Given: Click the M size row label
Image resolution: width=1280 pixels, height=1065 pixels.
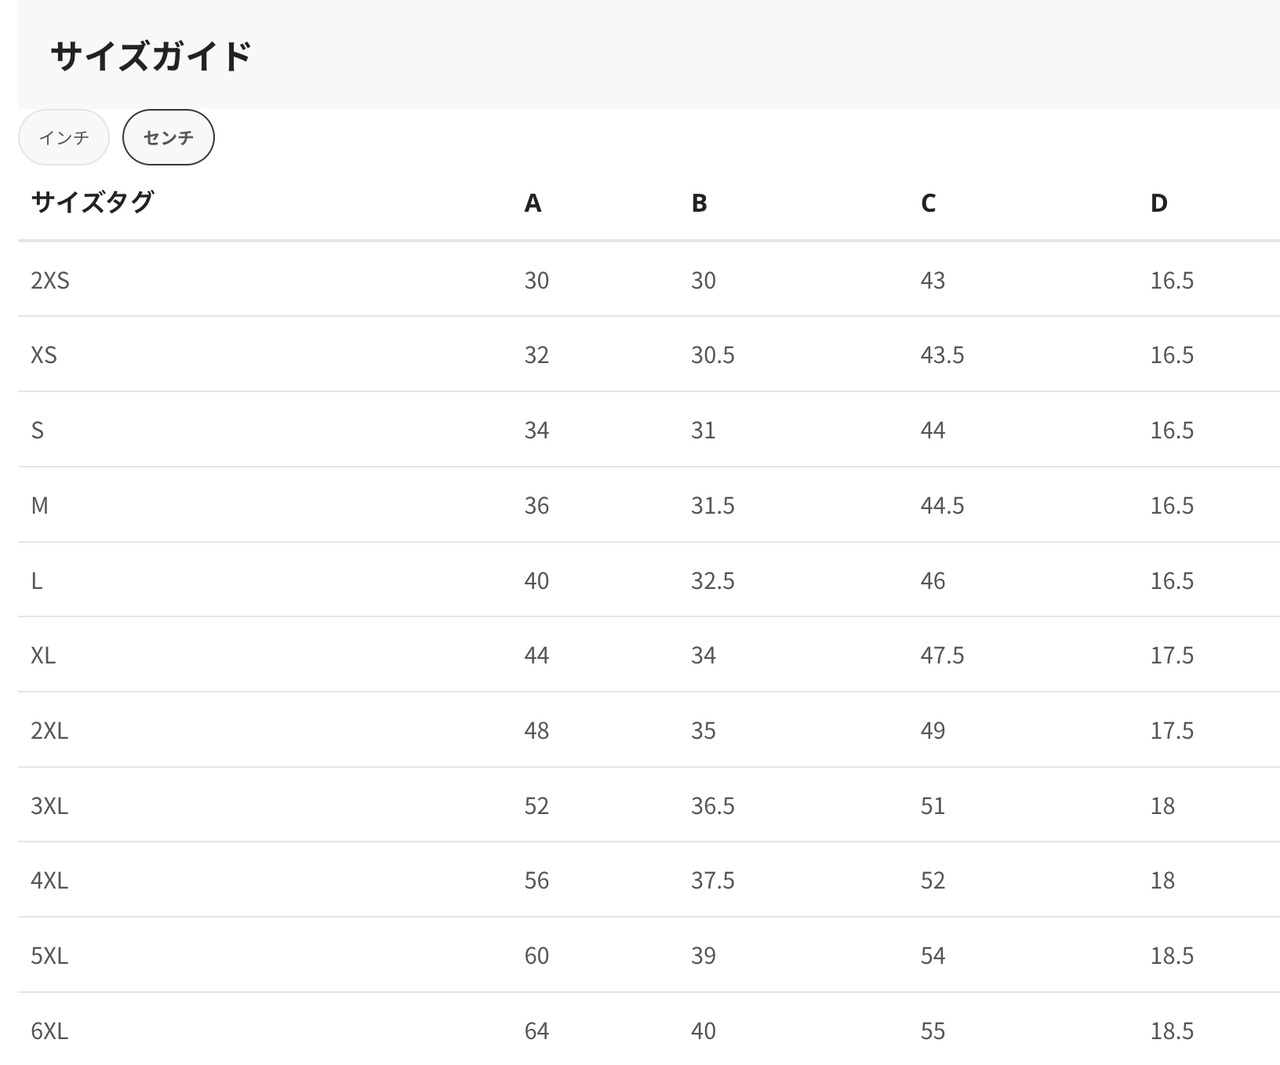Looking at the screenshot, I should click(40, 505).
